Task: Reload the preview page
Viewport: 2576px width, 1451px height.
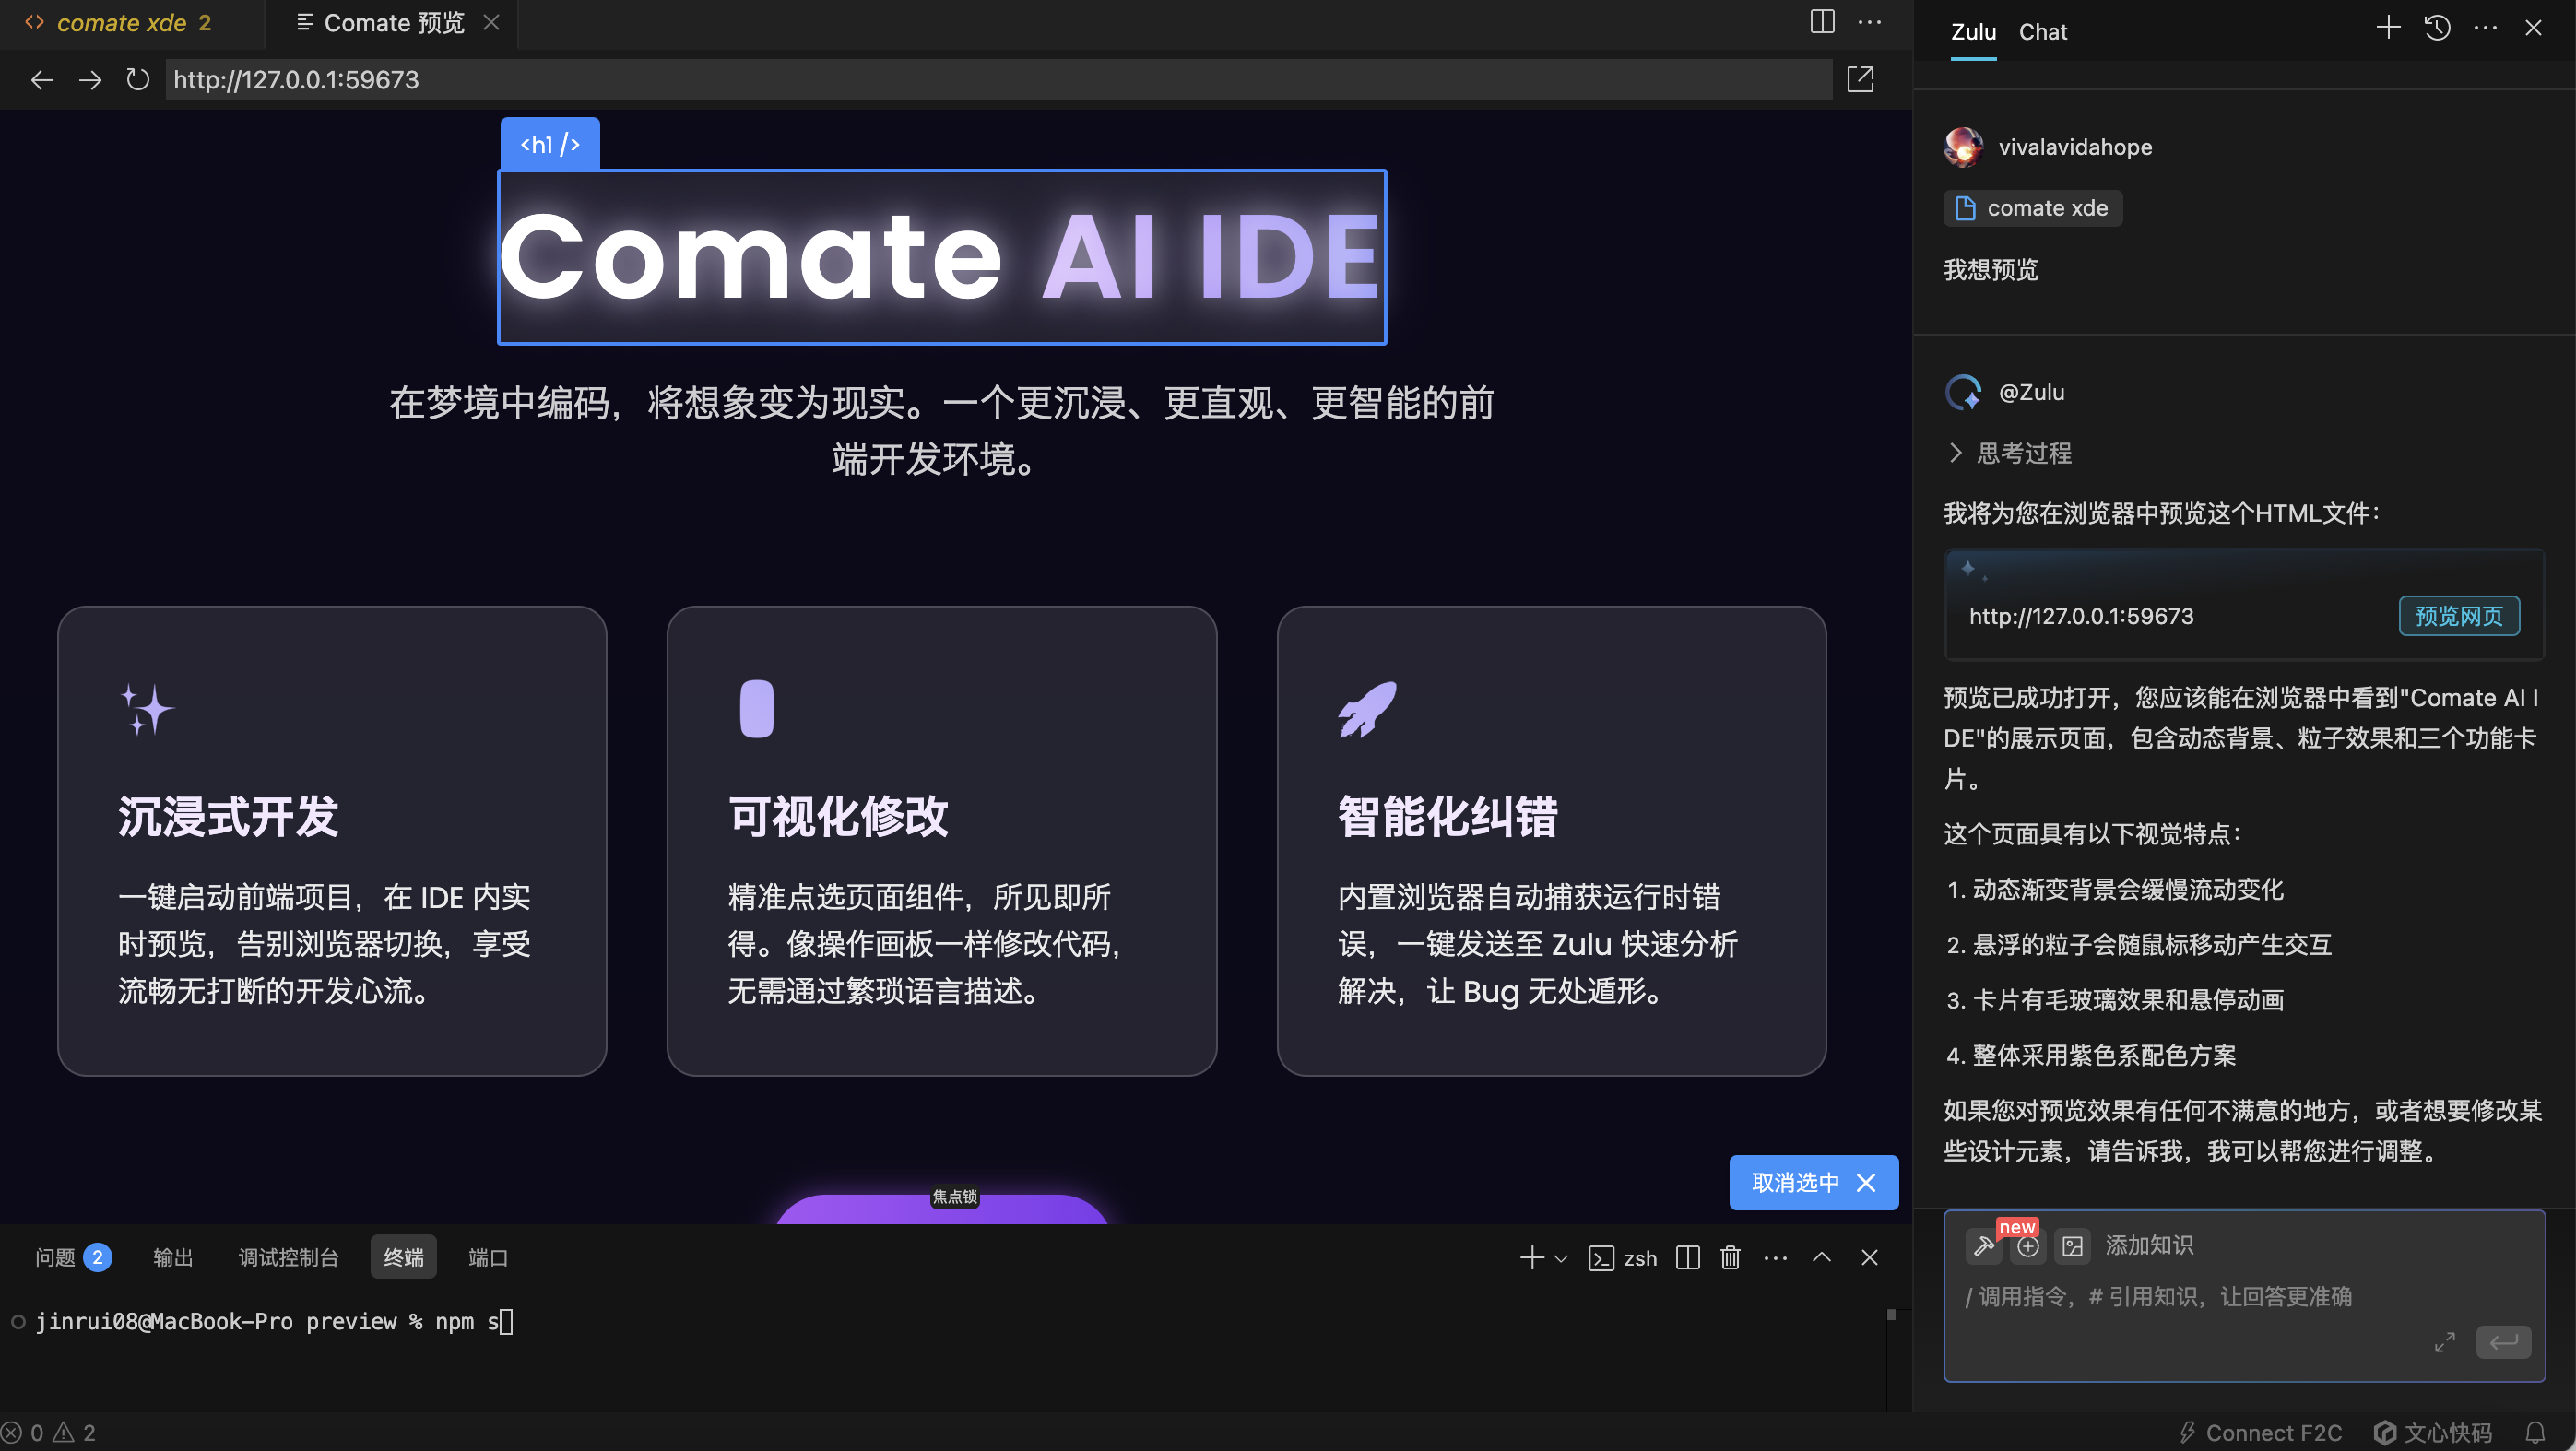Action: click(137, 80)
